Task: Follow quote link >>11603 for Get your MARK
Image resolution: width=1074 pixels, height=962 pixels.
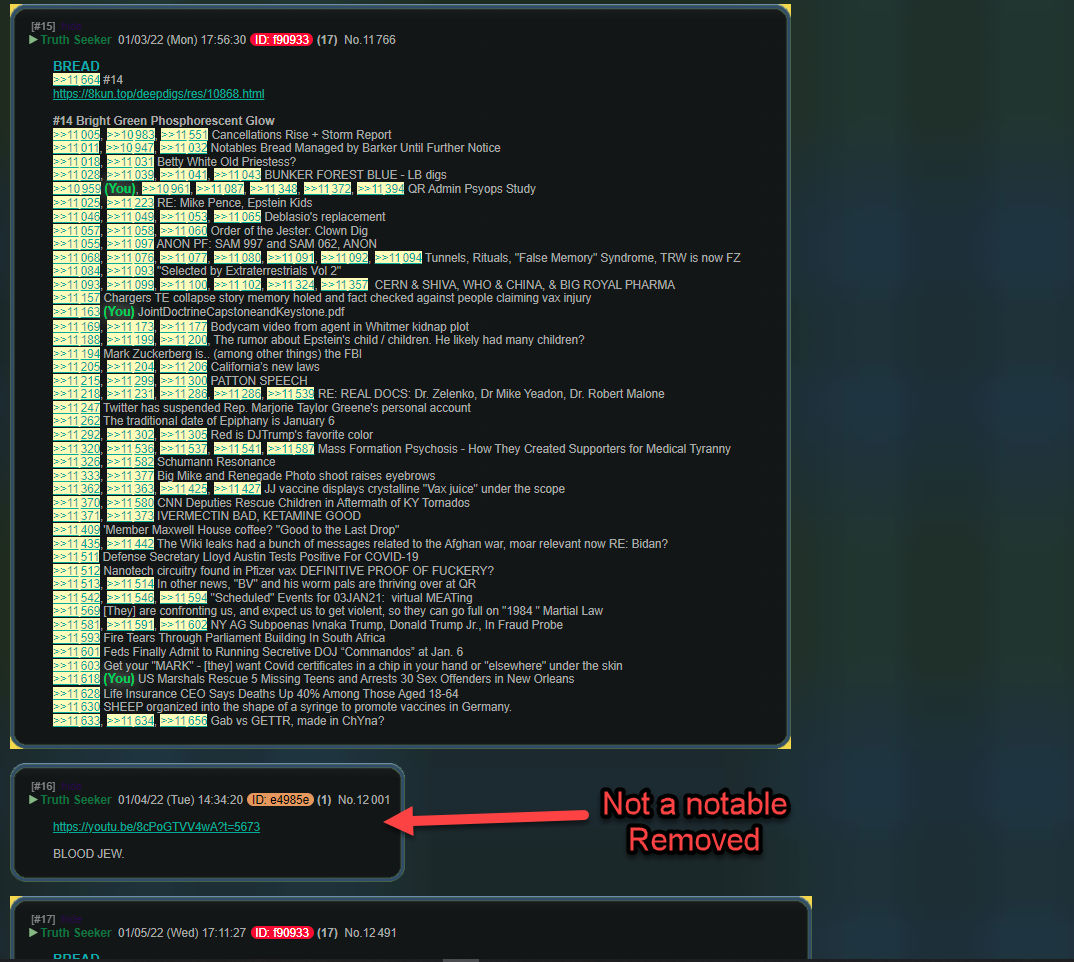Action: click(x=77, y=666)
